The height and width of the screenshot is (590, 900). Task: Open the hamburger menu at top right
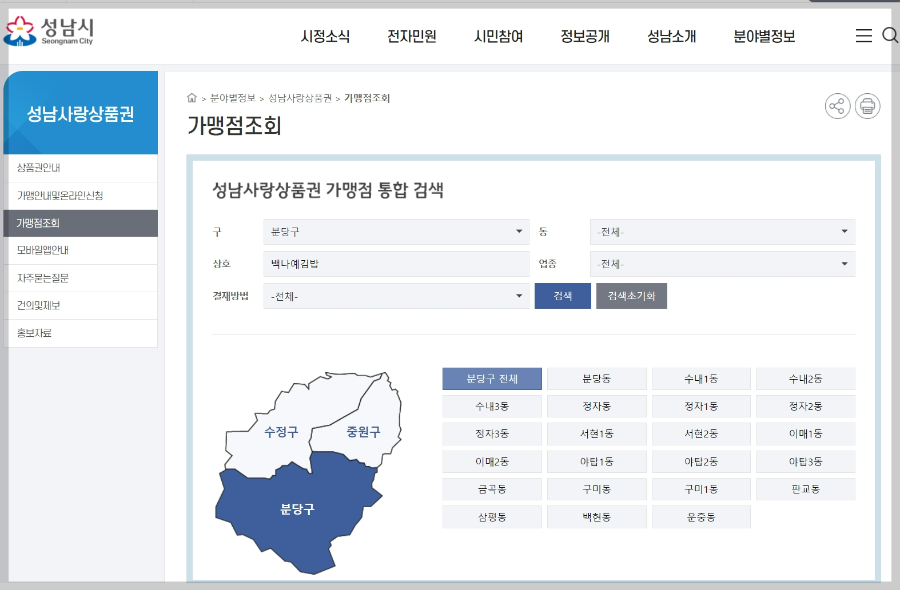pos(864,34)
